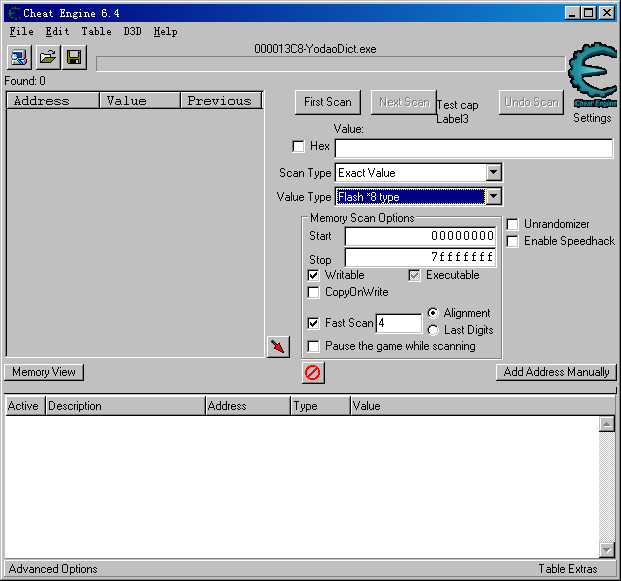
Task: Click the open process icon
Action: 20,57
